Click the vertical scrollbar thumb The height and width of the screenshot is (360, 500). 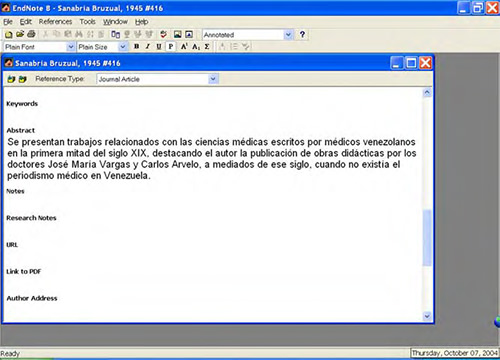click(x=427, y=238)
